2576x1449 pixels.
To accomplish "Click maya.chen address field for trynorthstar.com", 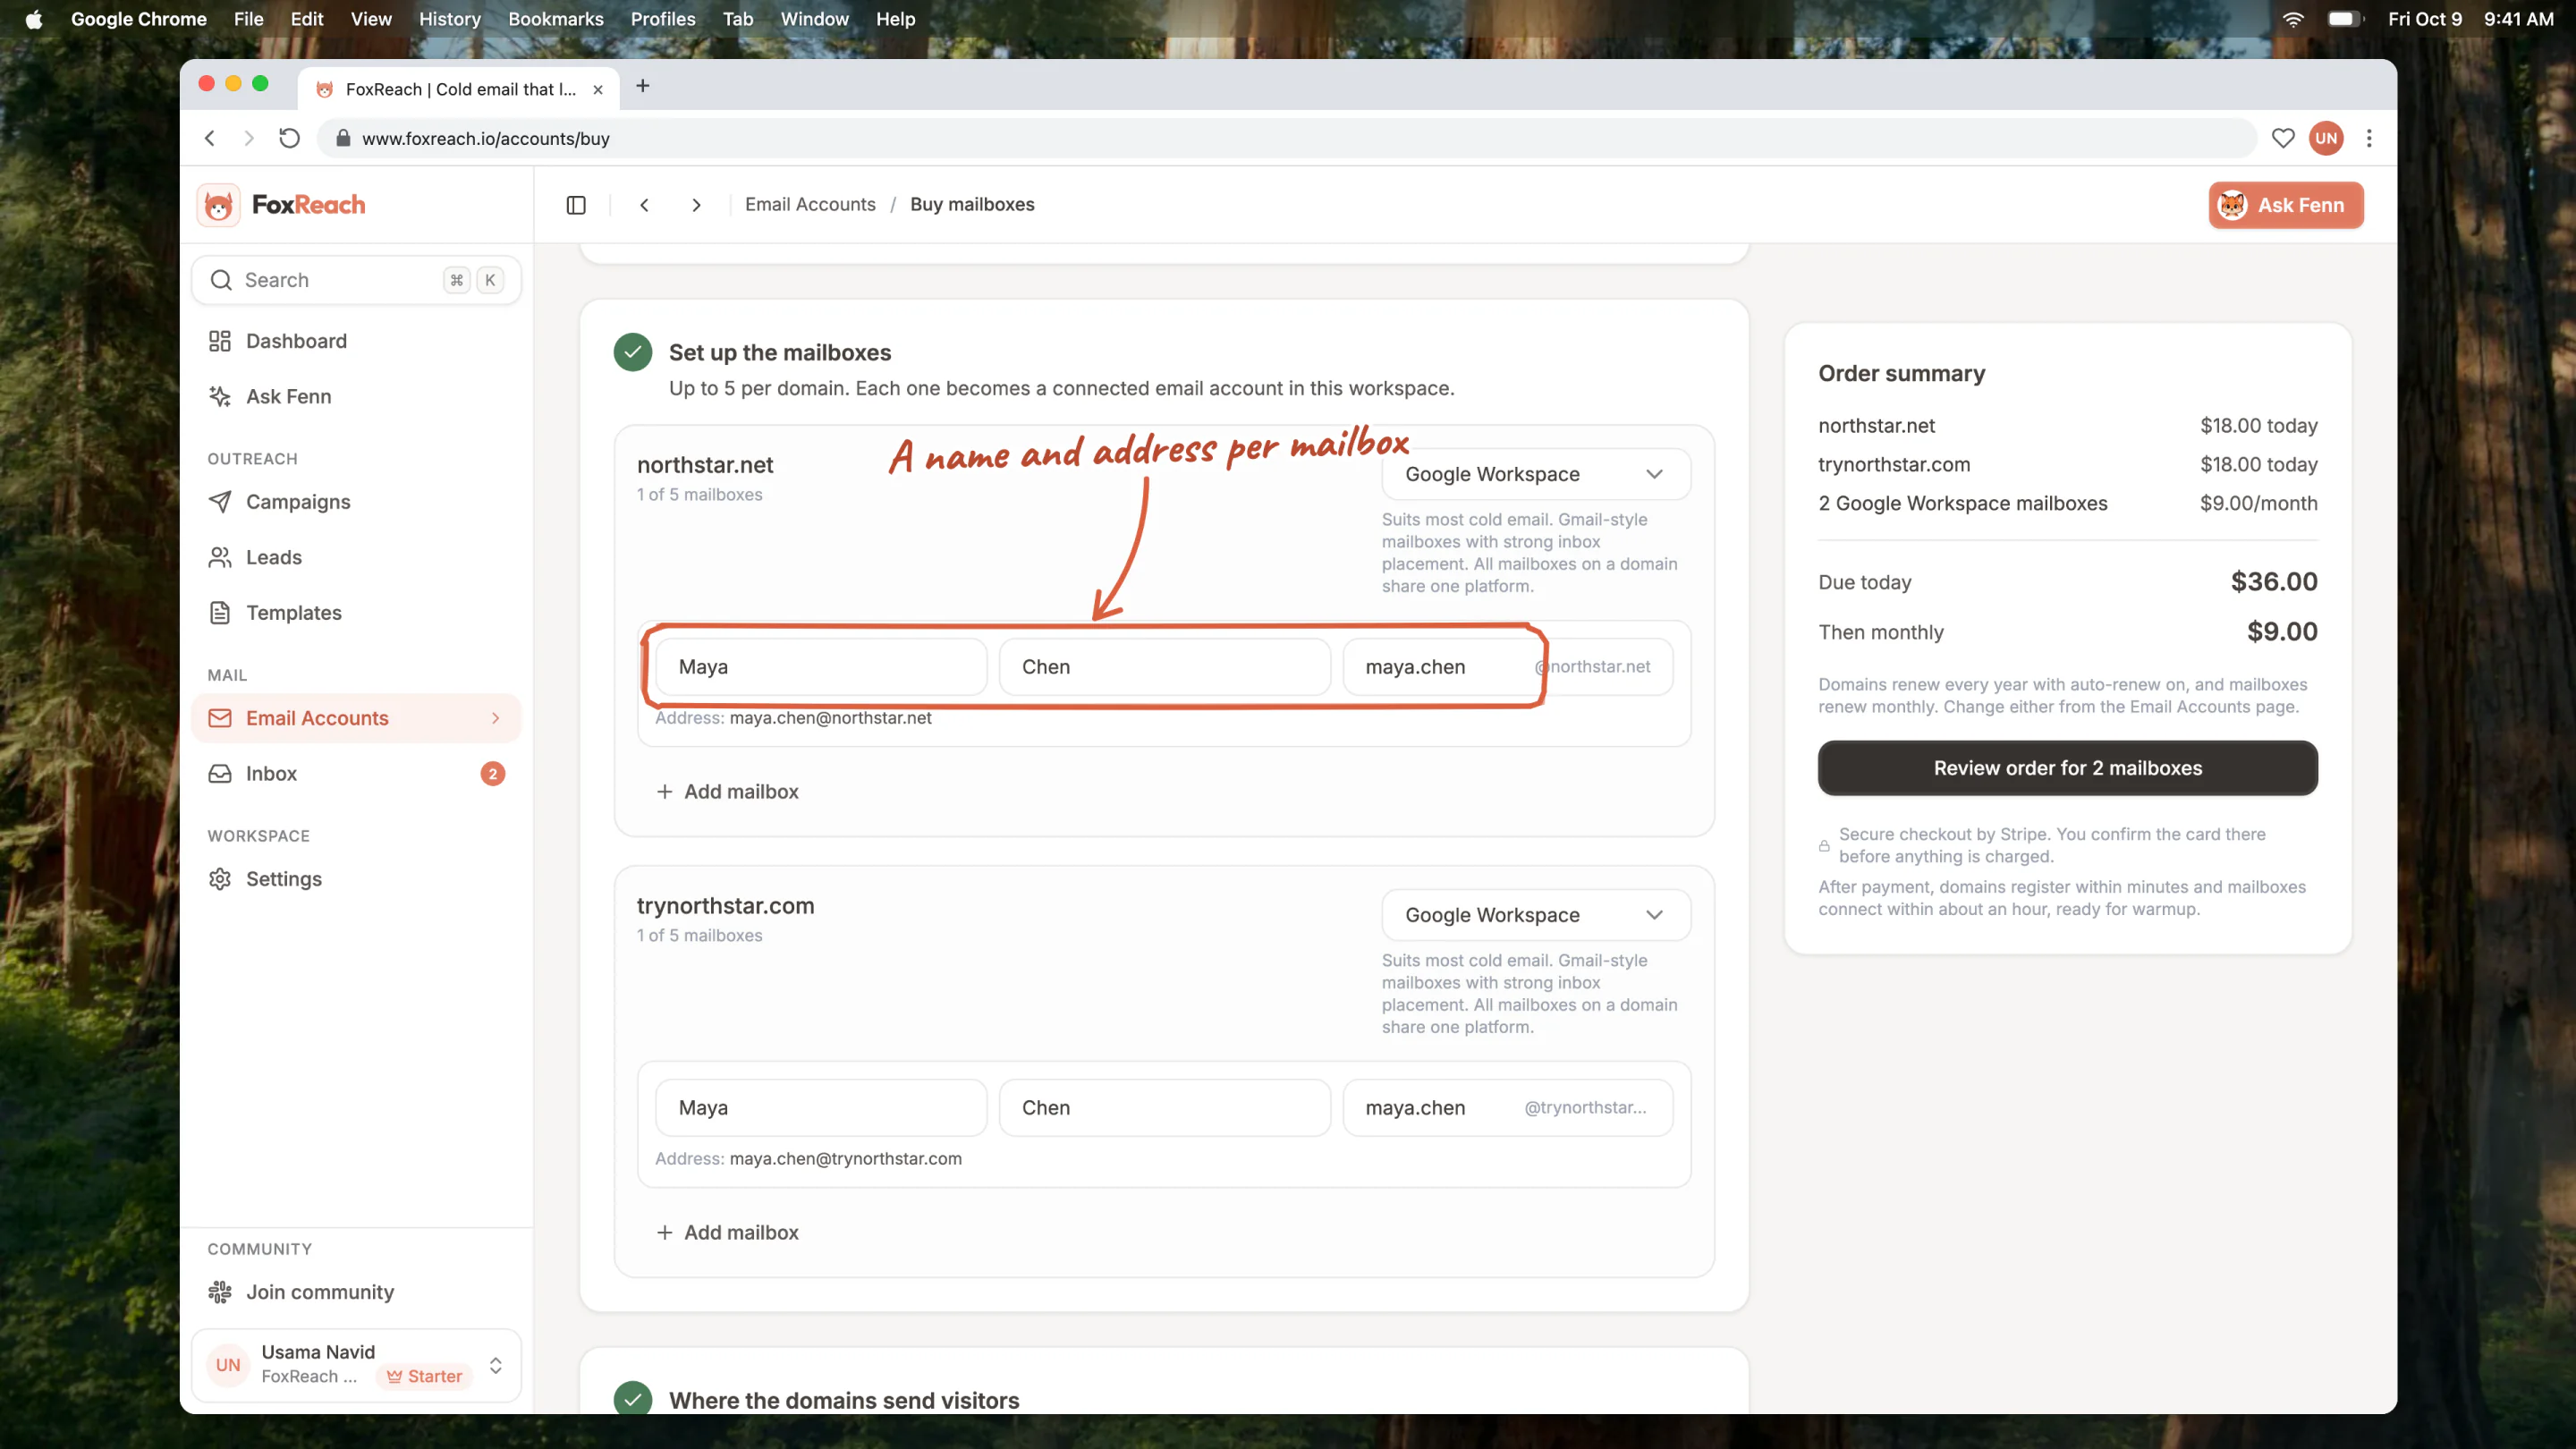I will pyautogui.click(x=1508, y=1108).
